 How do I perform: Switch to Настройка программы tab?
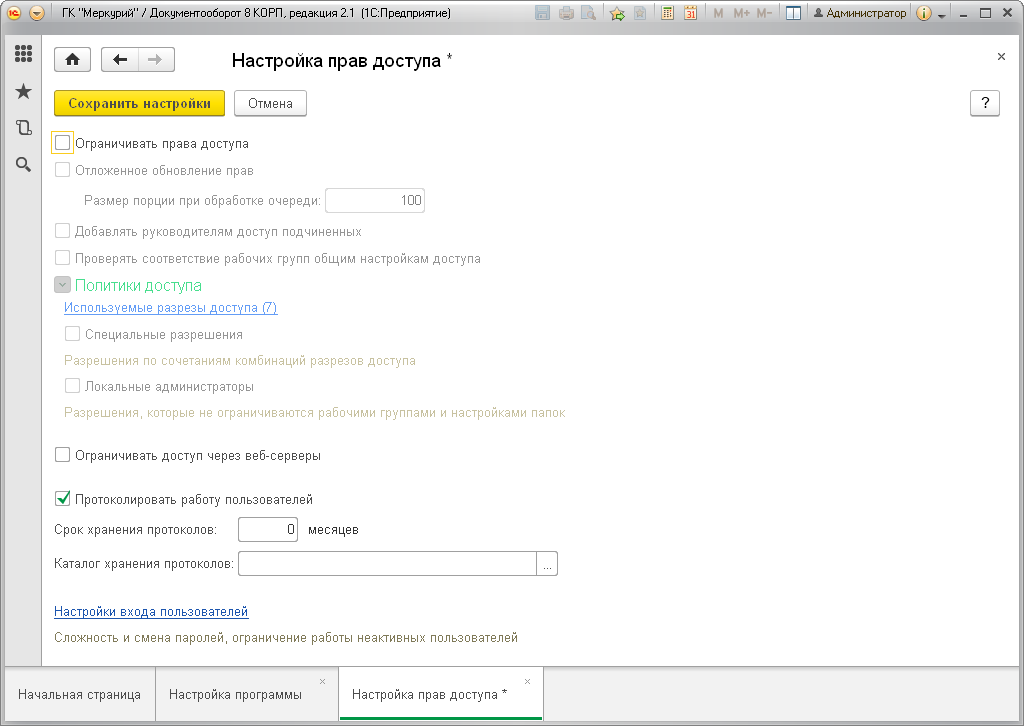pos(235,694)
